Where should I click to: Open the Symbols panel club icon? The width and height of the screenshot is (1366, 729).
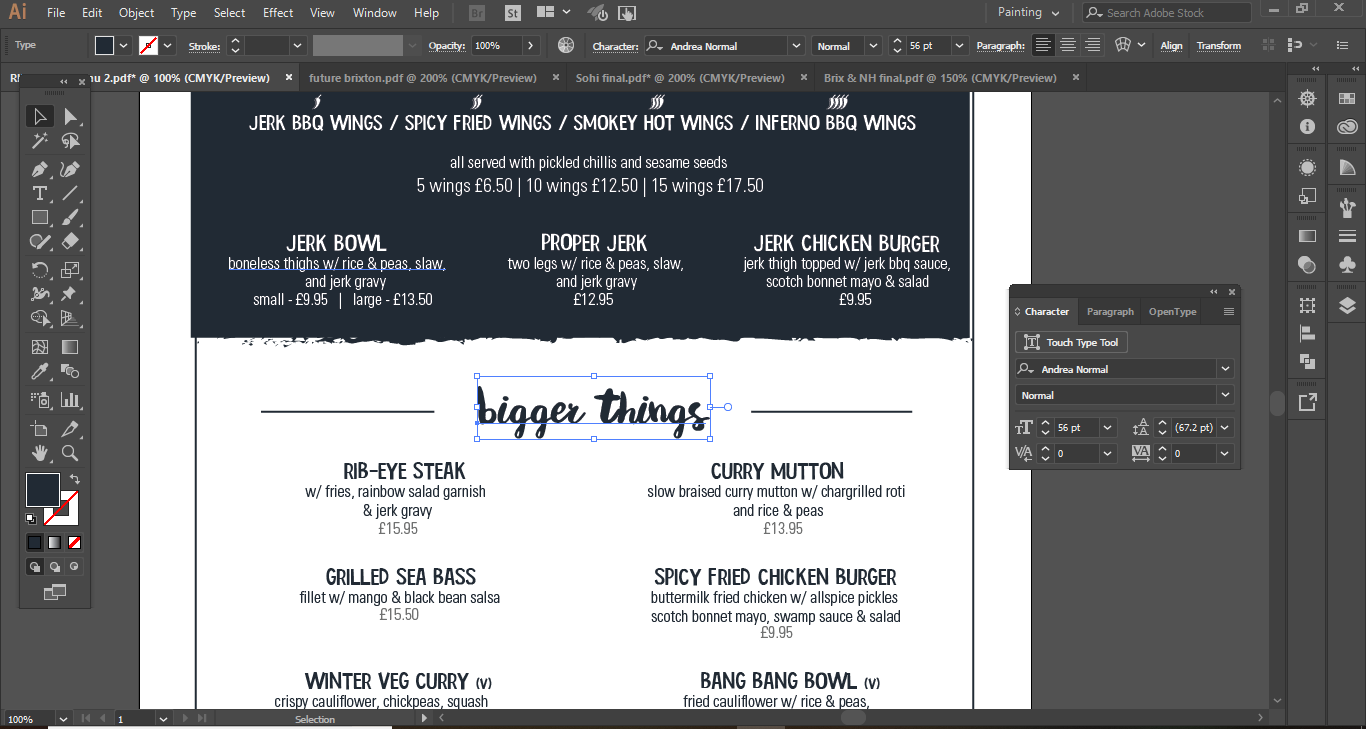click(x=1347, y=265)
